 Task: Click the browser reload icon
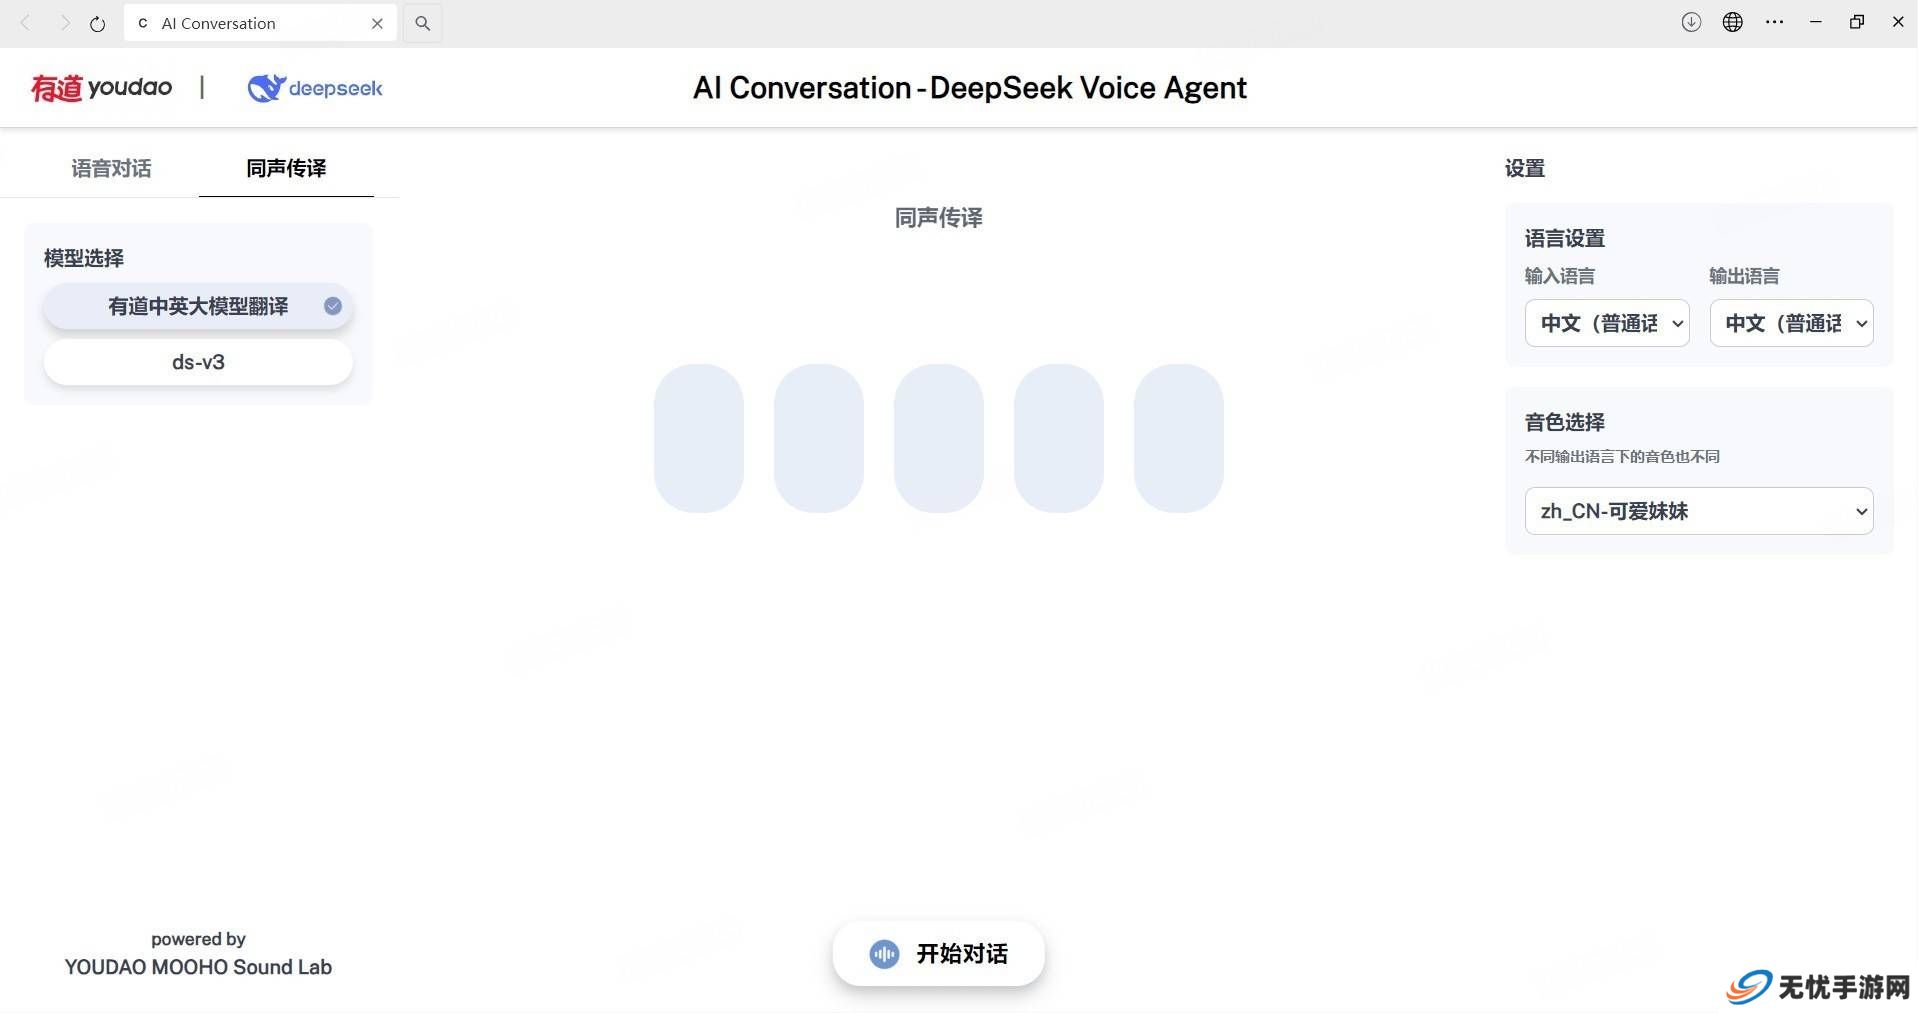(x=97, y=23)
